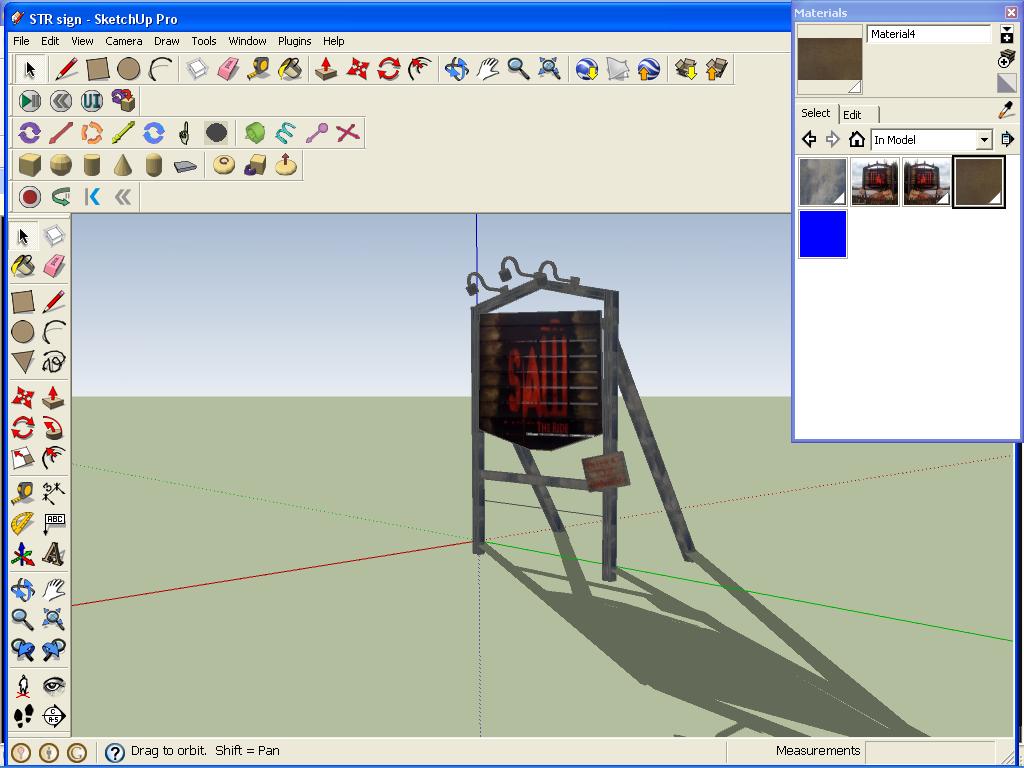Go to the Previous camera view

pyautogui.click(x=23, y=648)
